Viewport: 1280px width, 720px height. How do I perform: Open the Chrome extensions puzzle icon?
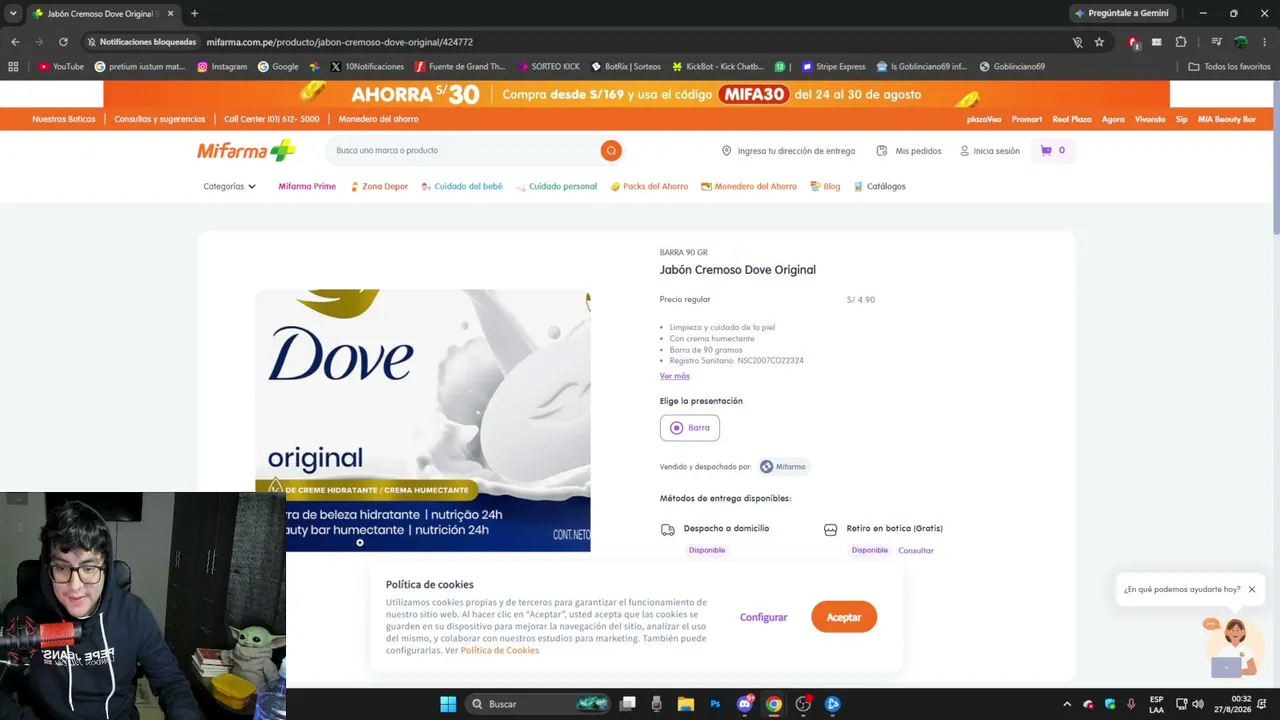pos(1181,42)
